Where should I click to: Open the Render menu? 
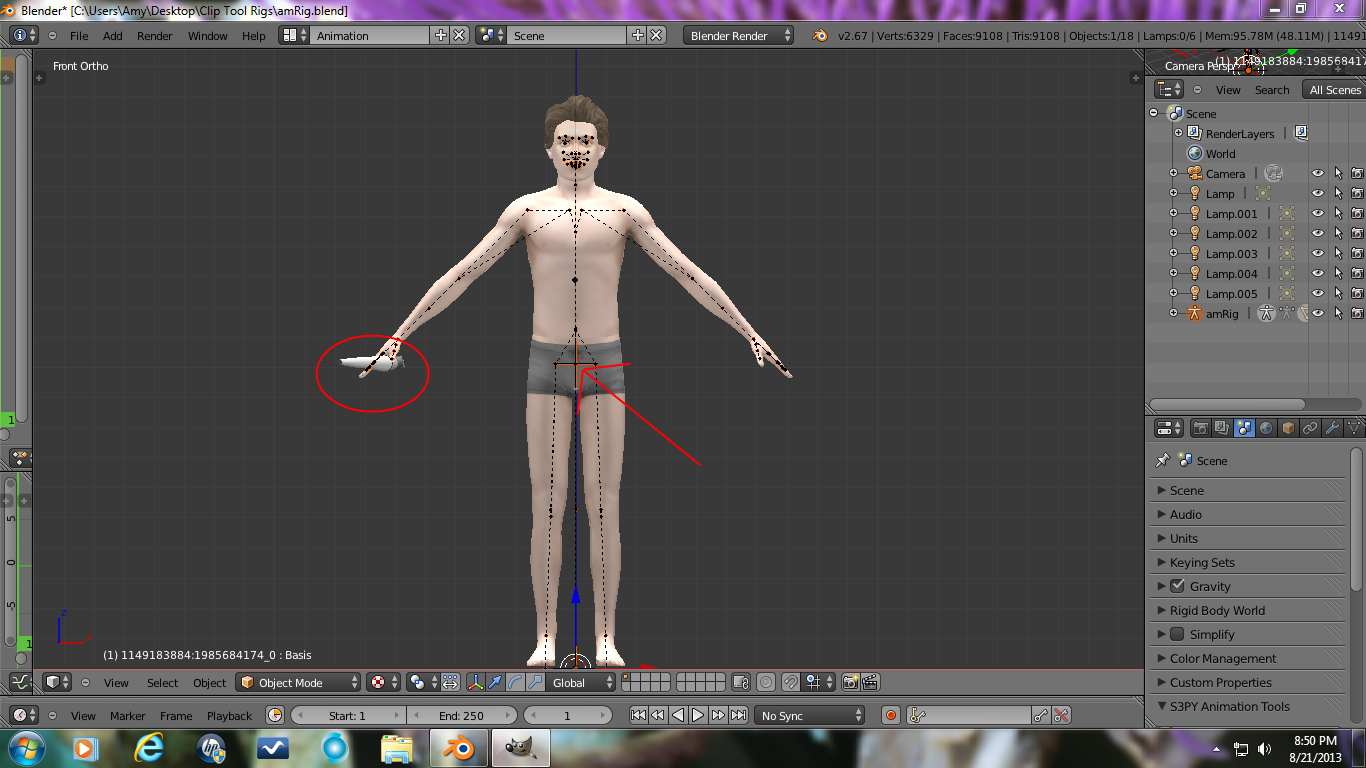click(155, 35)
